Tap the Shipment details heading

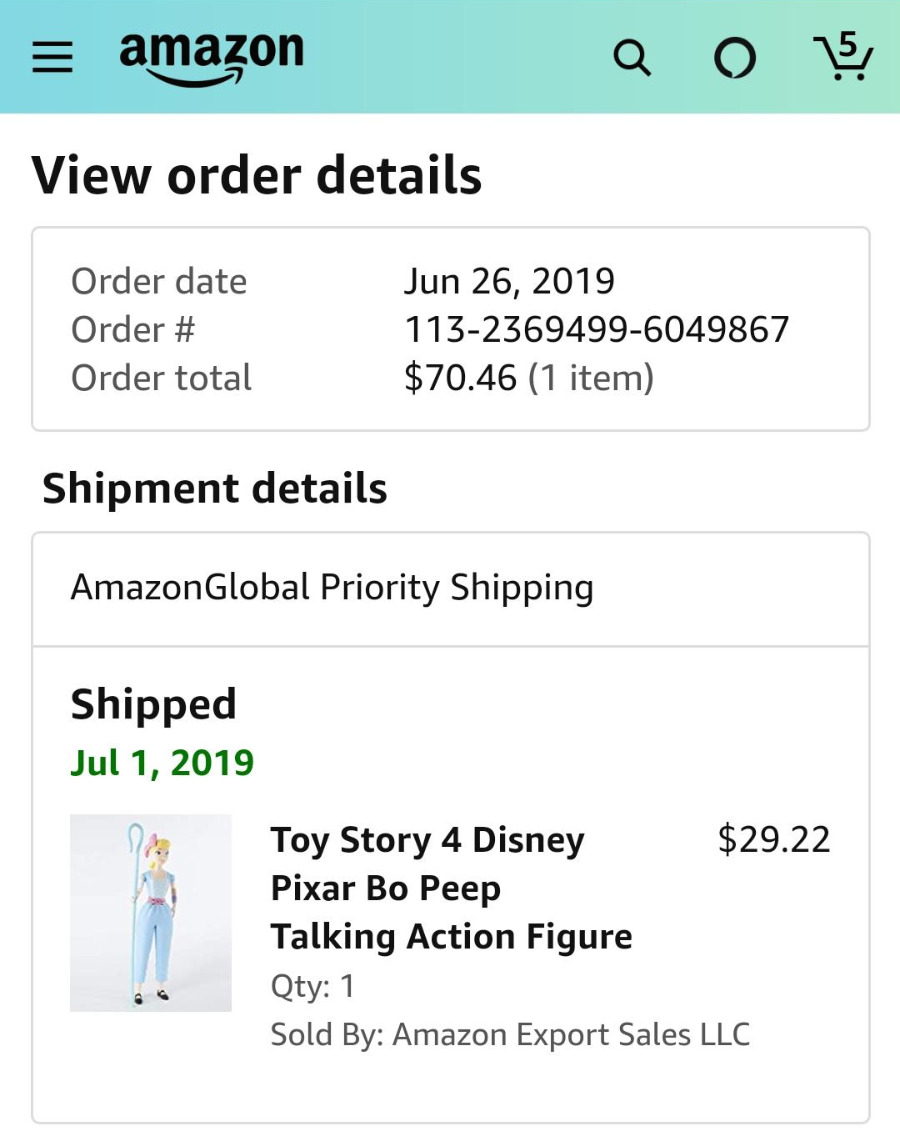click(x=214, y=489)
